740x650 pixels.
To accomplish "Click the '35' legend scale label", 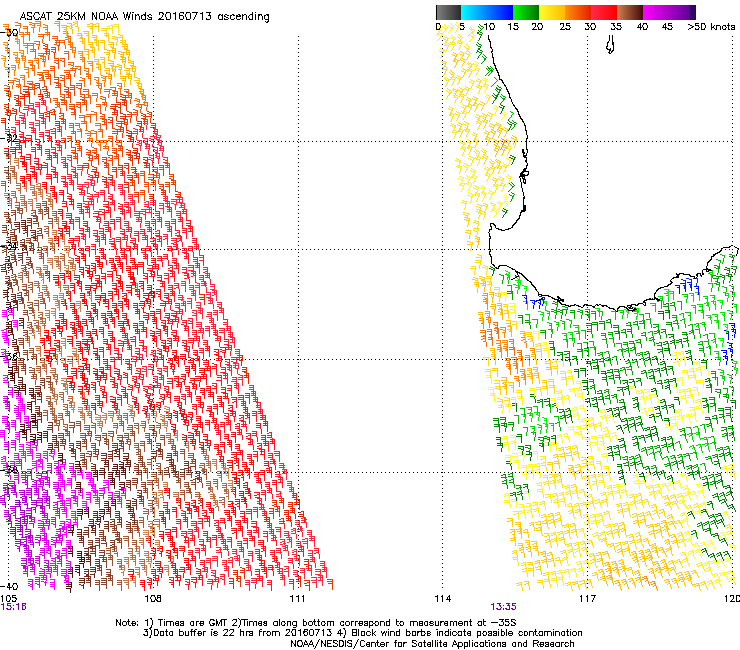I will [x=616, y=27].
